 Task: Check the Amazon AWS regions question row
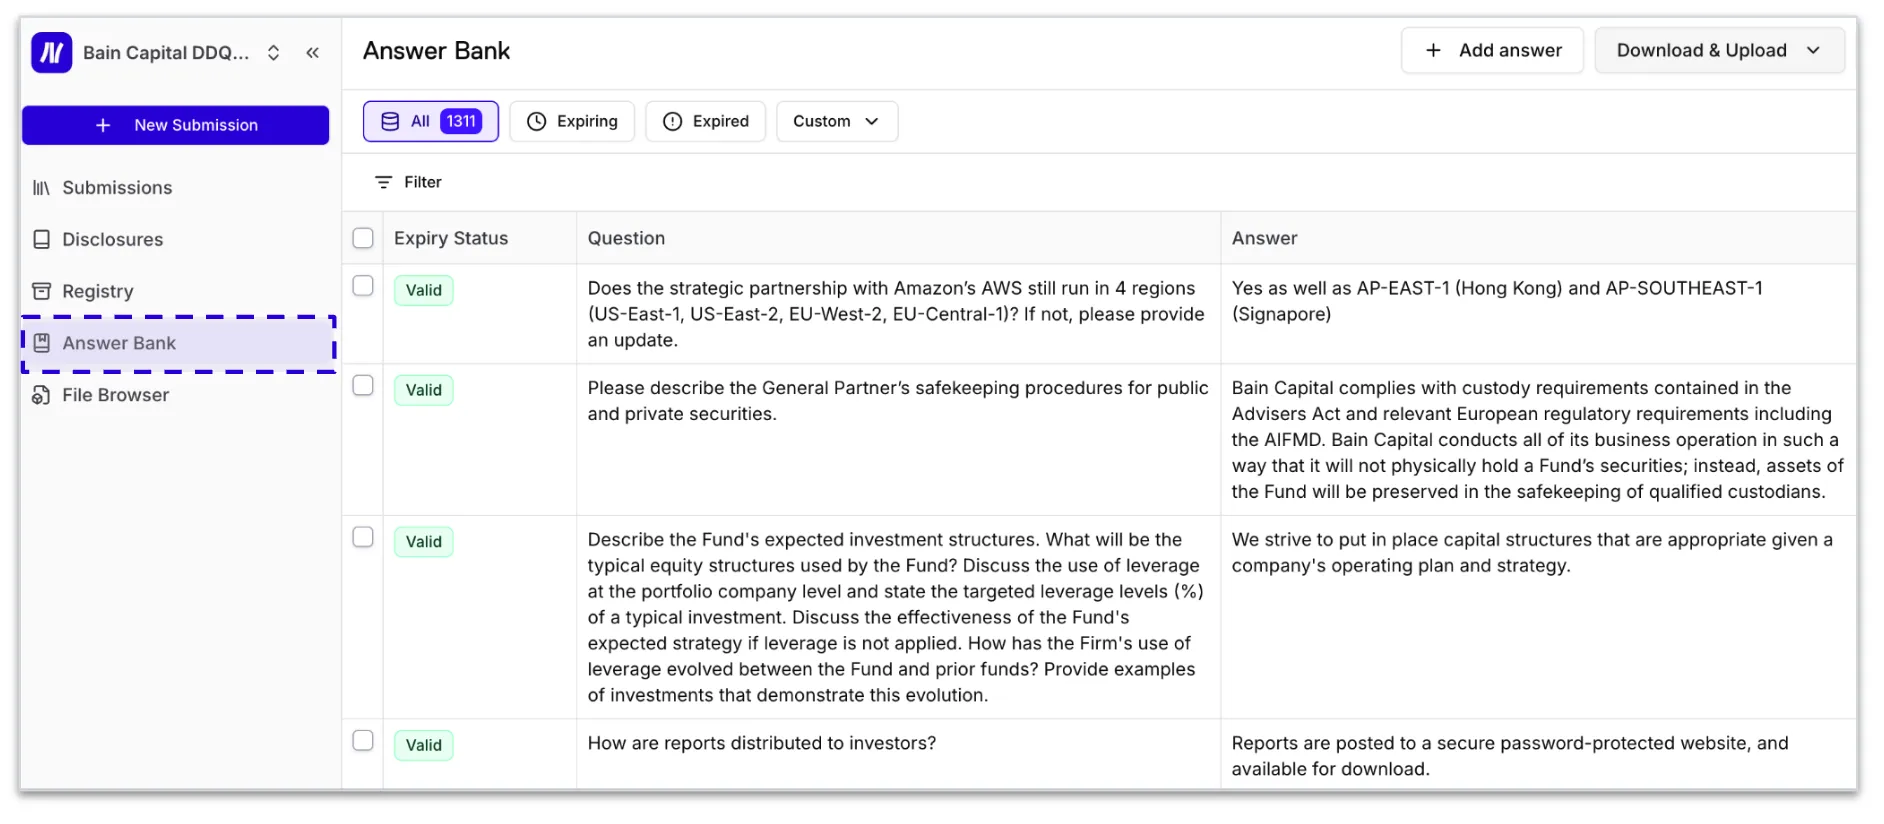tap(363, 287)
